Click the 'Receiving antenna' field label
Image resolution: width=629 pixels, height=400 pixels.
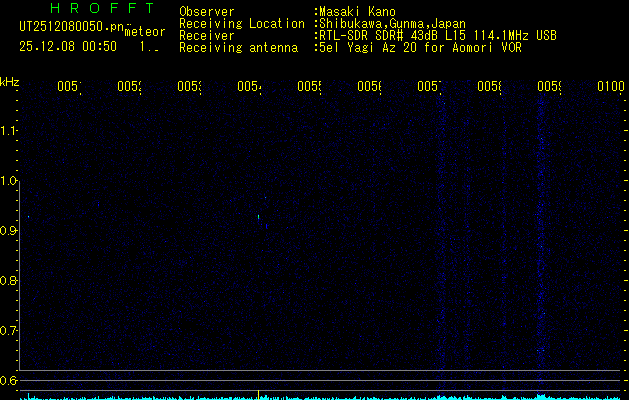238,48
